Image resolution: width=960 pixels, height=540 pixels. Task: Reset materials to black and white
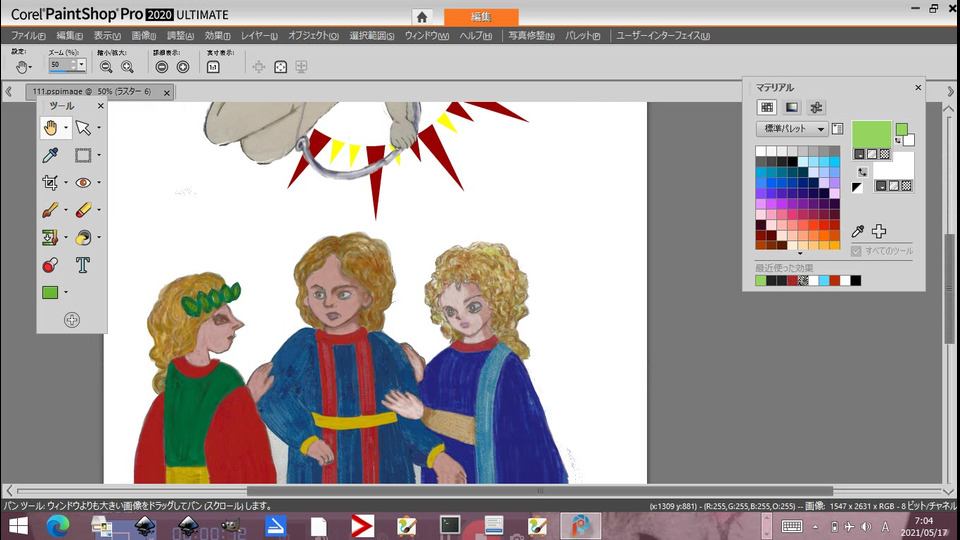tap(857, 187)
